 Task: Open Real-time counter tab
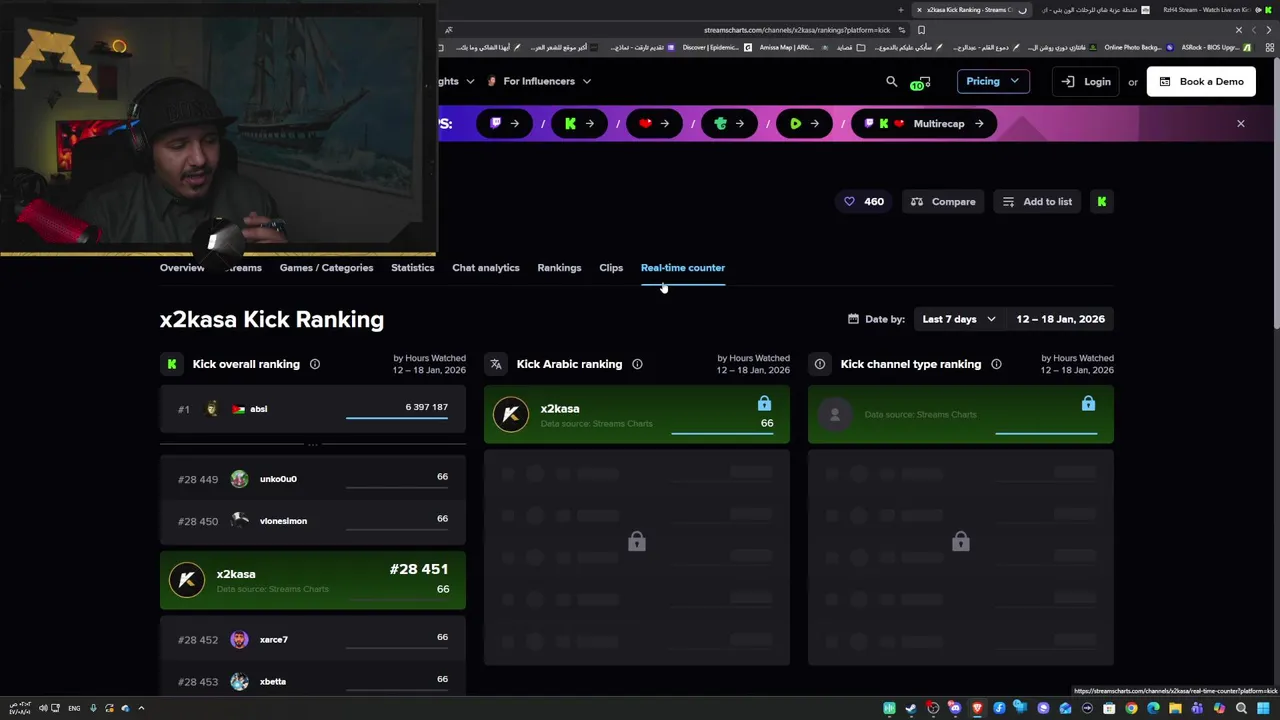pyautogui.click(x=683, y=268)
